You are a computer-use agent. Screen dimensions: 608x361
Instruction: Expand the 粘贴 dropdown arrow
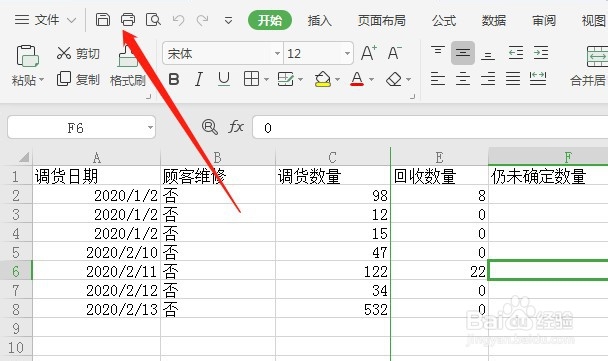pyautogui.click(x=41, y=80)
